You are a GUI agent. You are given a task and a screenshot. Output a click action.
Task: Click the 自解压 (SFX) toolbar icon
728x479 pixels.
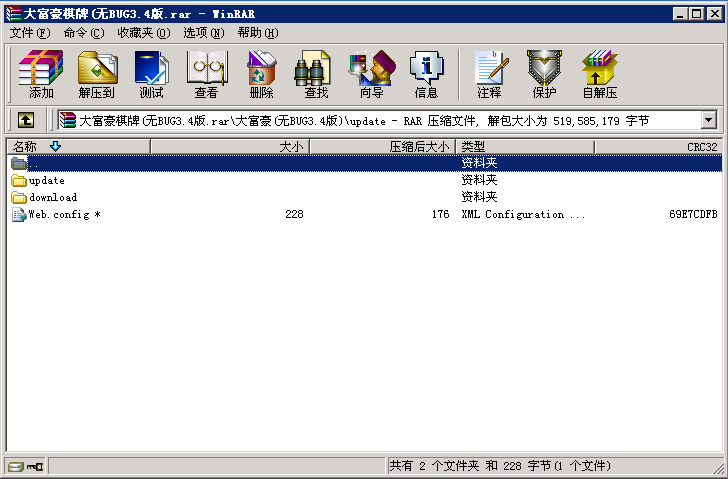[x=599, y=74]
